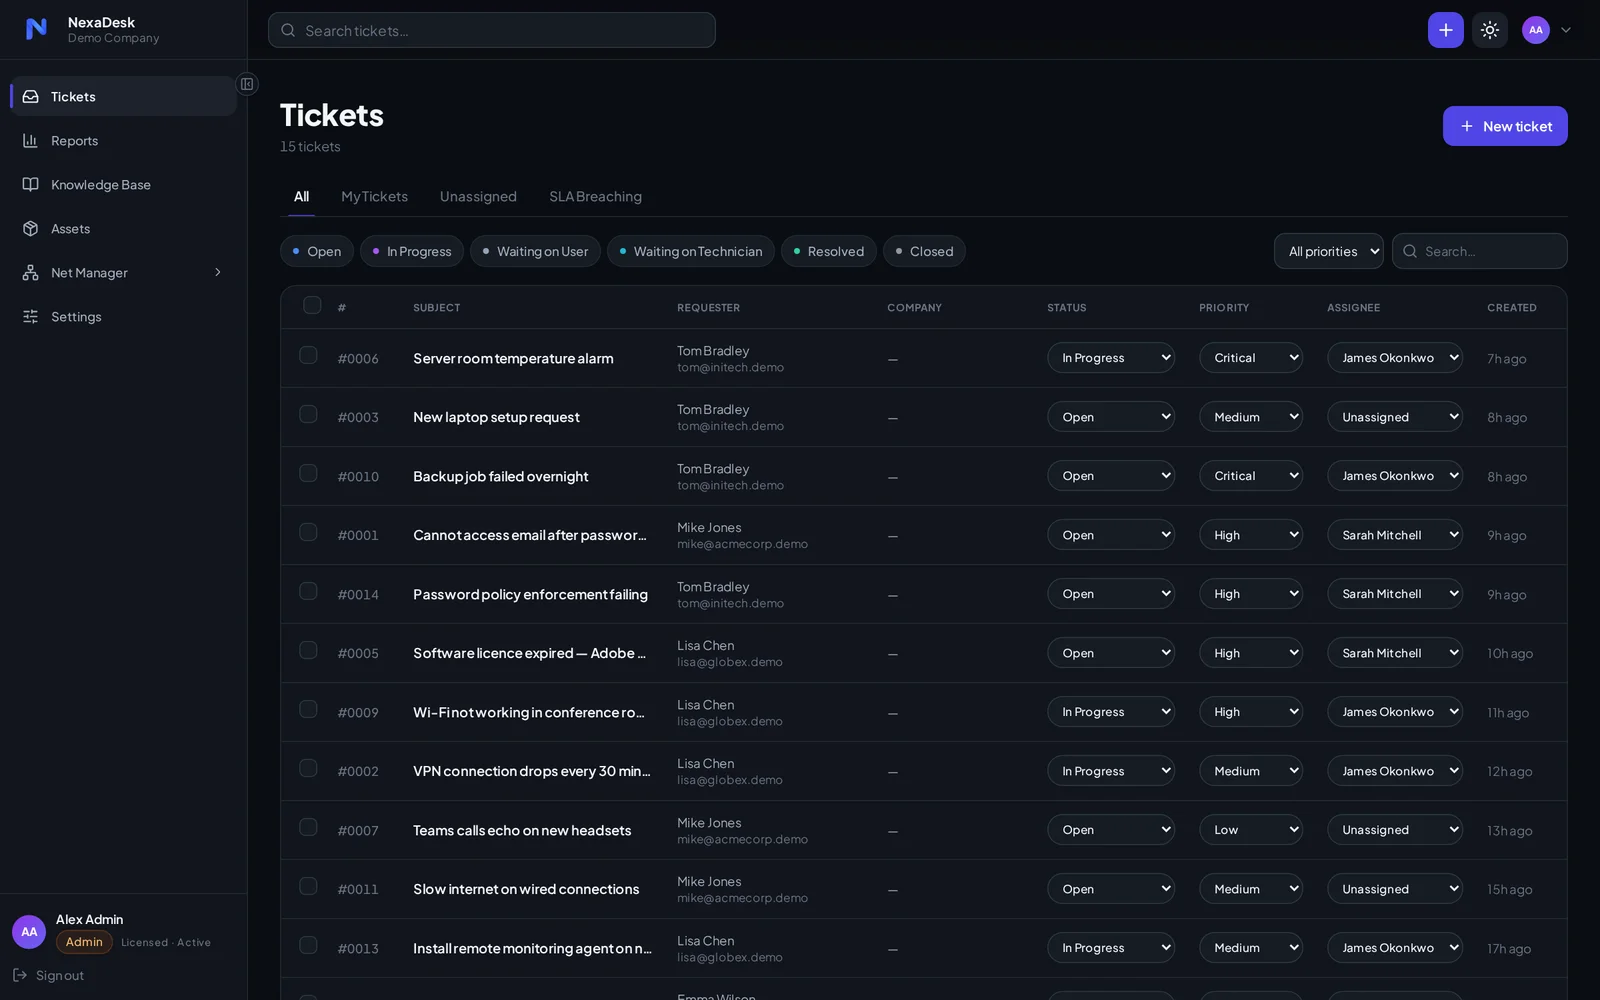Change status of ticket #0001
The height and width of the screenshot is (1000, 1600).
tap(1110, 535)
